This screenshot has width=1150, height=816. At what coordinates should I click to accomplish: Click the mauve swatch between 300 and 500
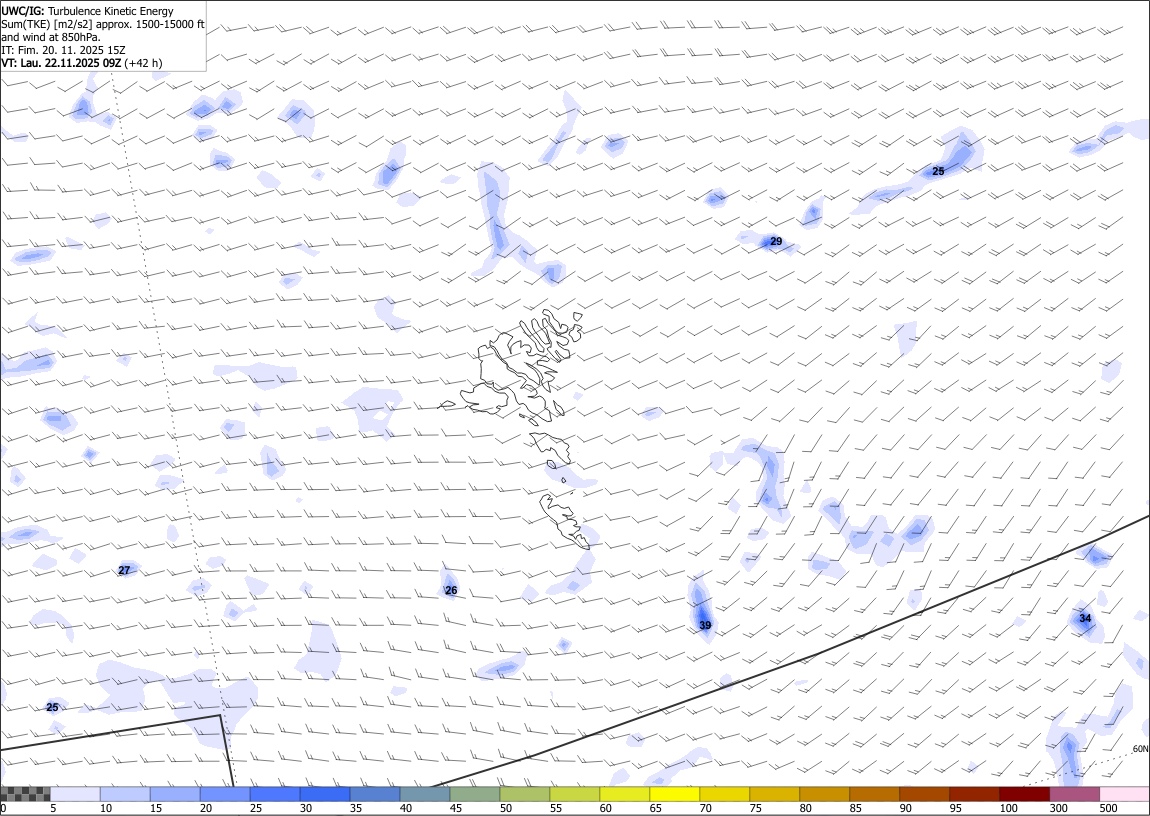tap(1074, 794)
